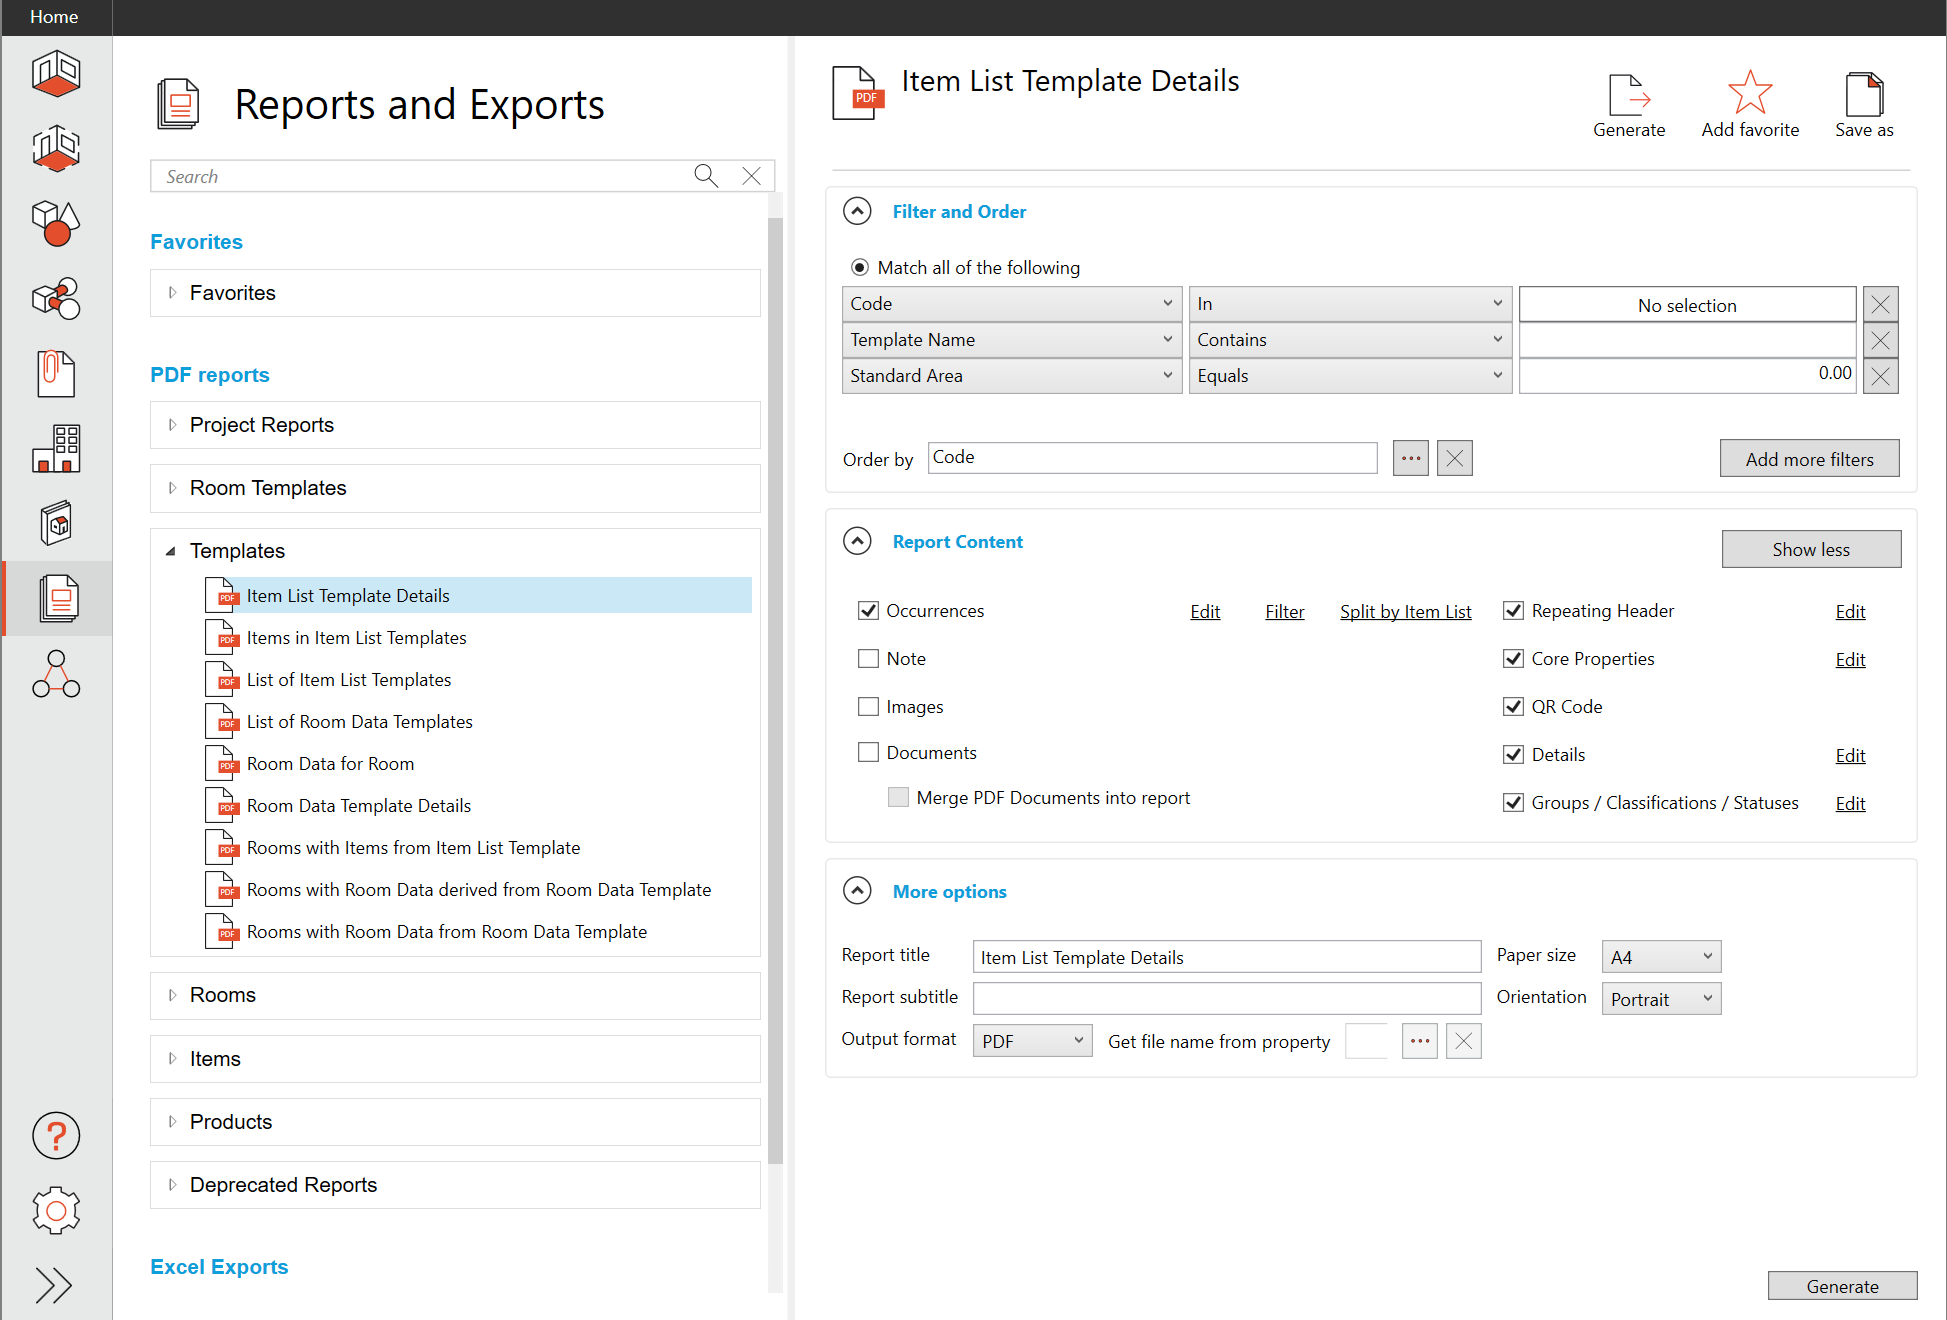Click the Generate icon in top toolbar
The height and width of the screenshot is (1320, 1947).
coord(1628,96)
